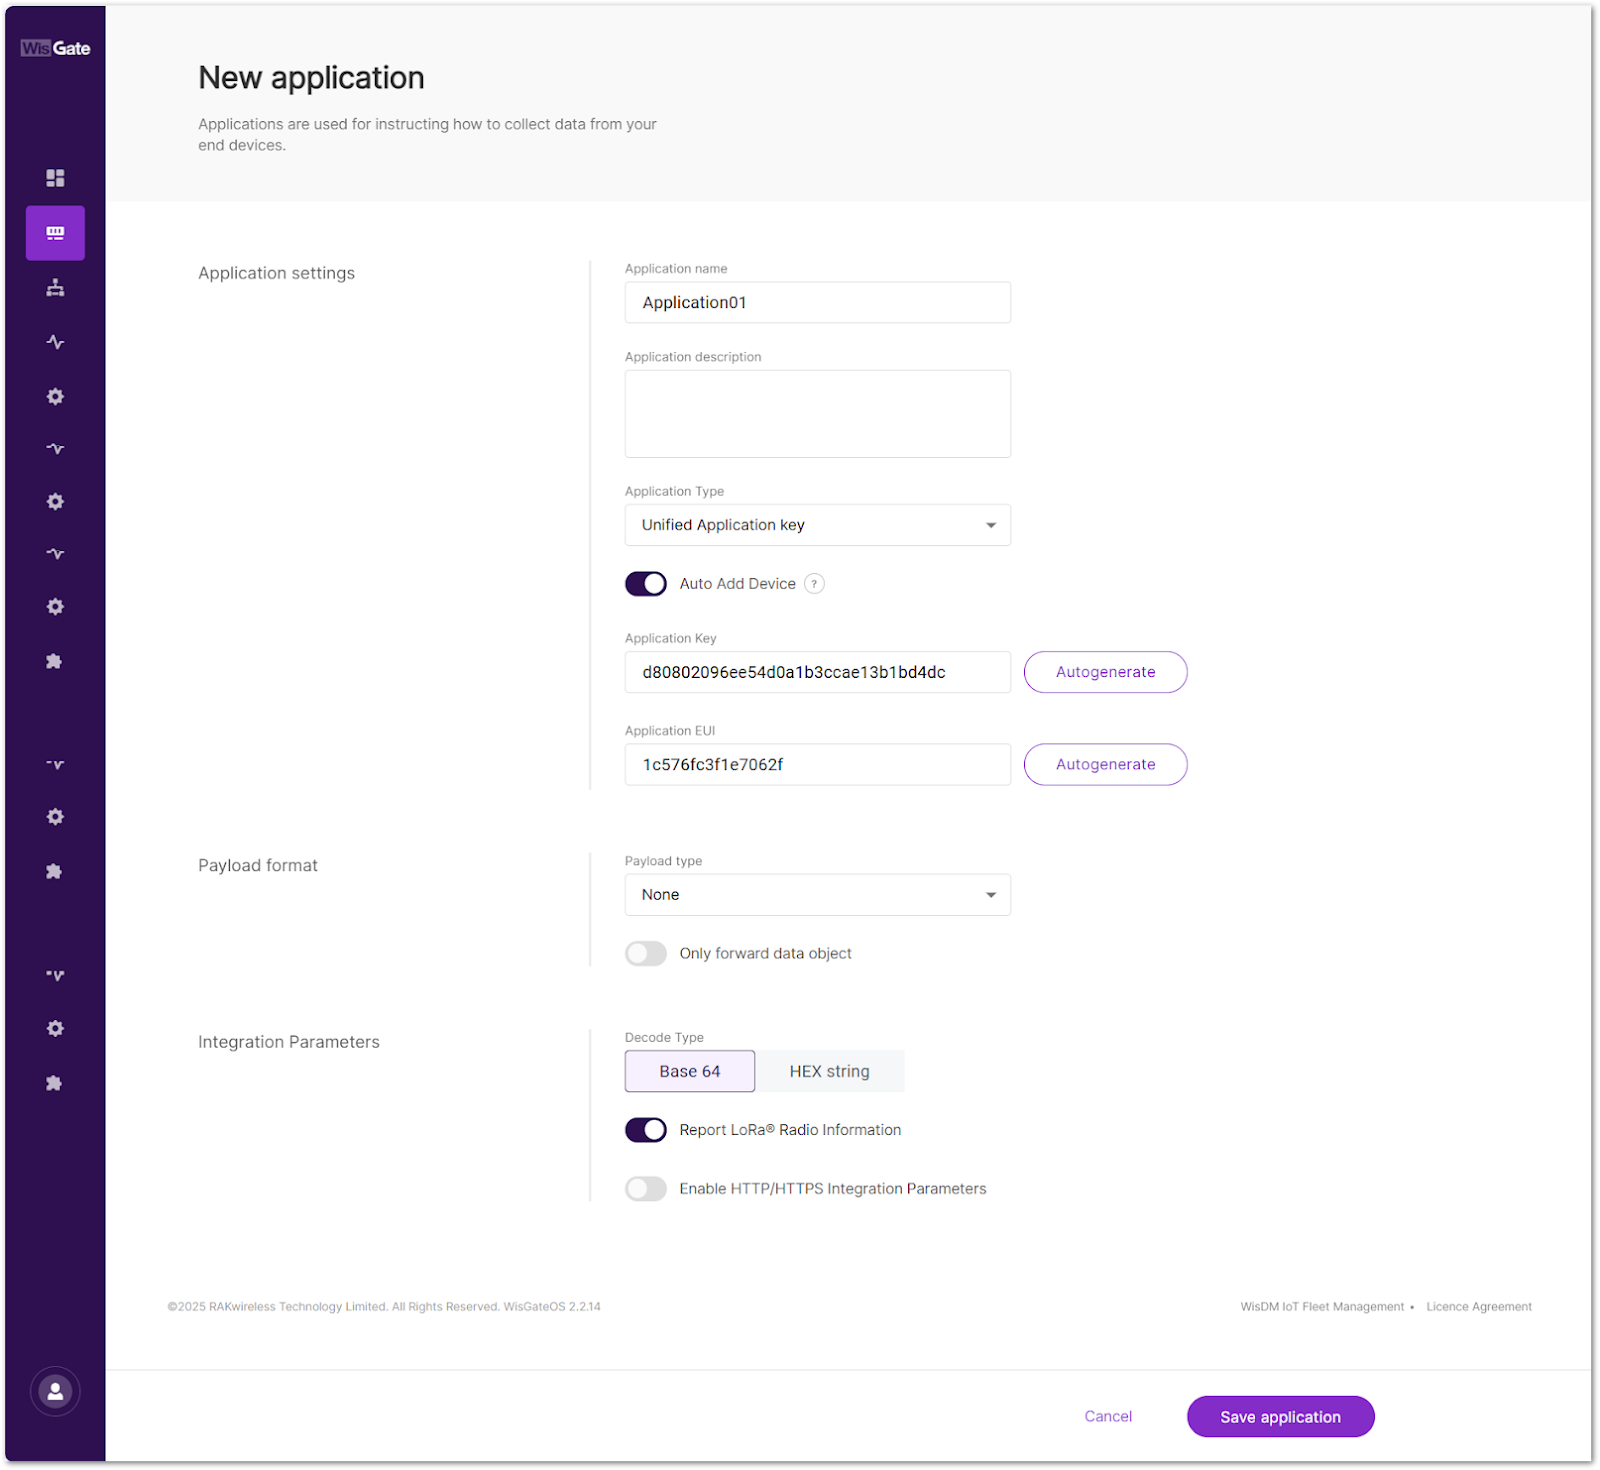Click Autogenerate beside Application EUI
1600x1470 pixels.
pyautogui.click(x=1105, y=765)
